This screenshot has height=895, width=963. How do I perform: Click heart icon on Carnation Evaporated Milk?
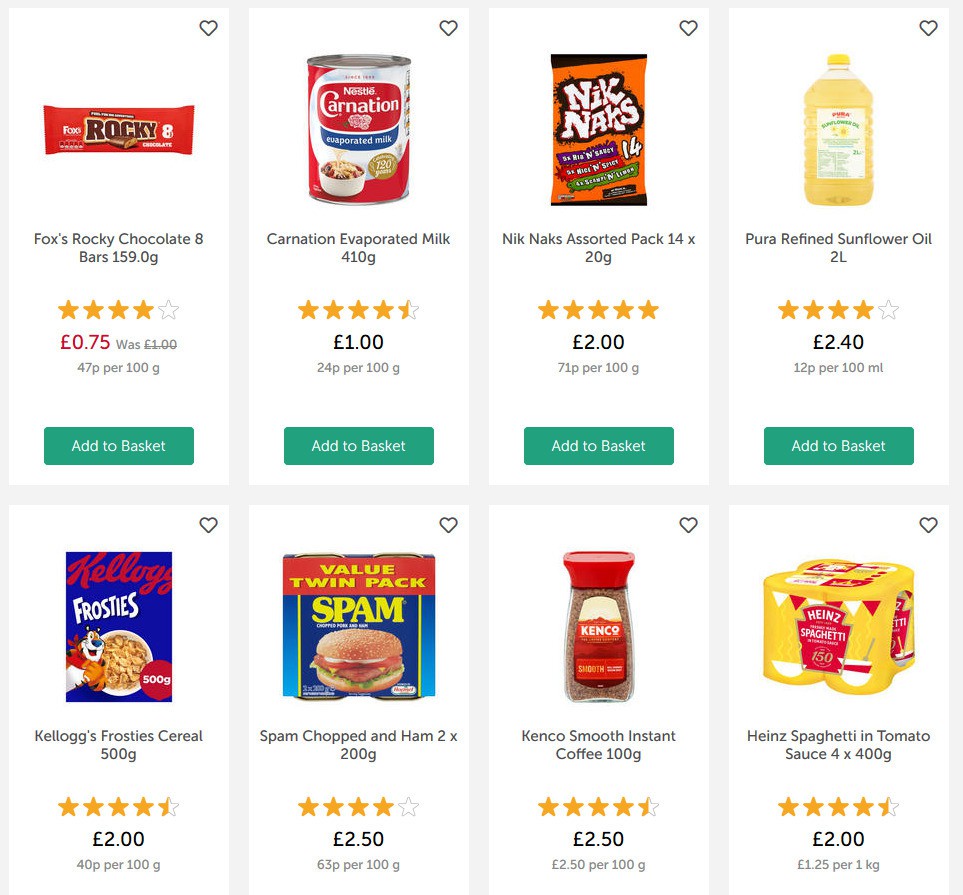point(448,29)
